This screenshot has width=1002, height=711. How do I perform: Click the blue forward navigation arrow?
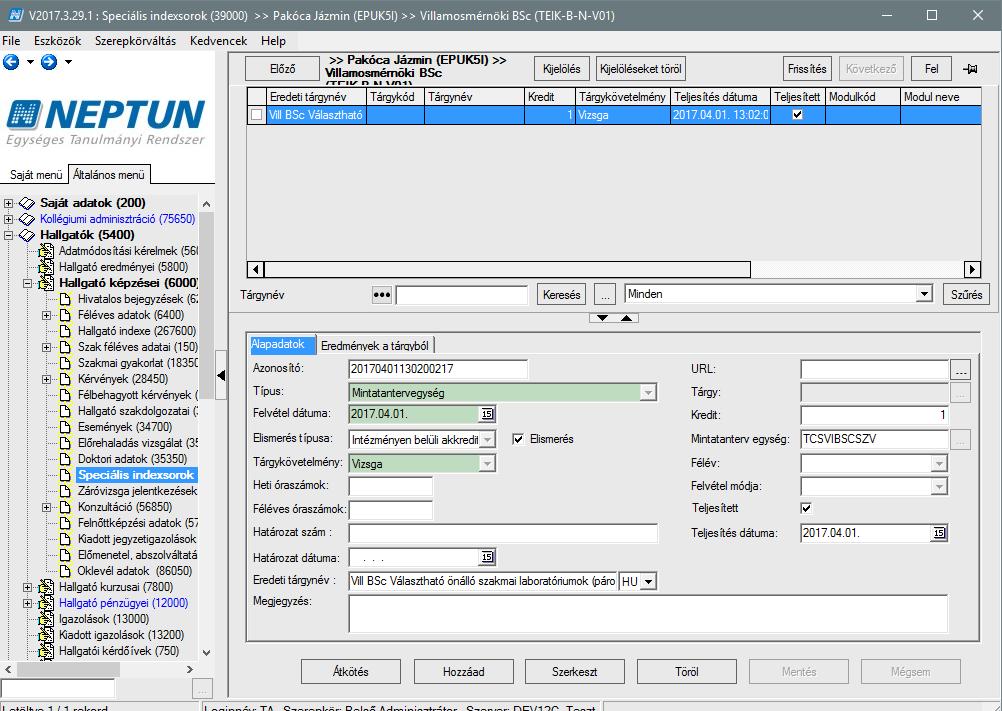pyautogui.click(x=49, y=62)
